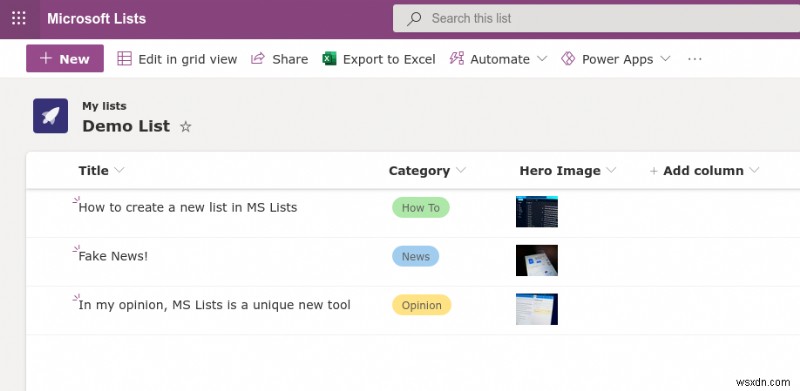Open the Hero Image column chevron
The width and height of the screenshot is (800, 391).
pos(611,170)
